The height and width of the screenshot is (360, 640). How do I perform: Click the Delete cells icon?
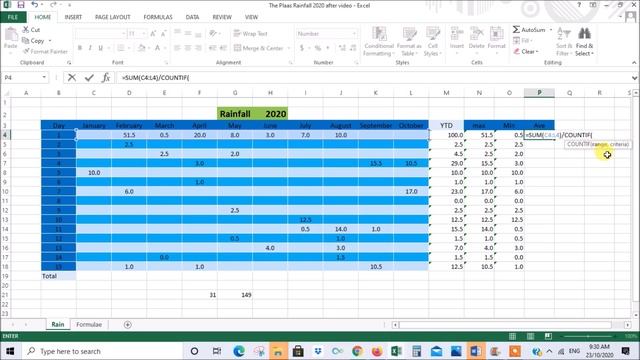pos(476,34)
